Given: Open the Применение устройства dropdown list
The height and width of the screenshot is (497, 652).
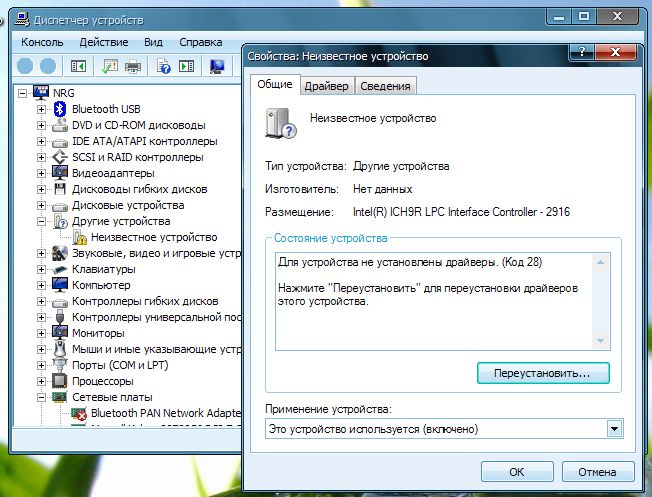Looking at the screenshot, I should pyautogui.click(x=614, y=429).
